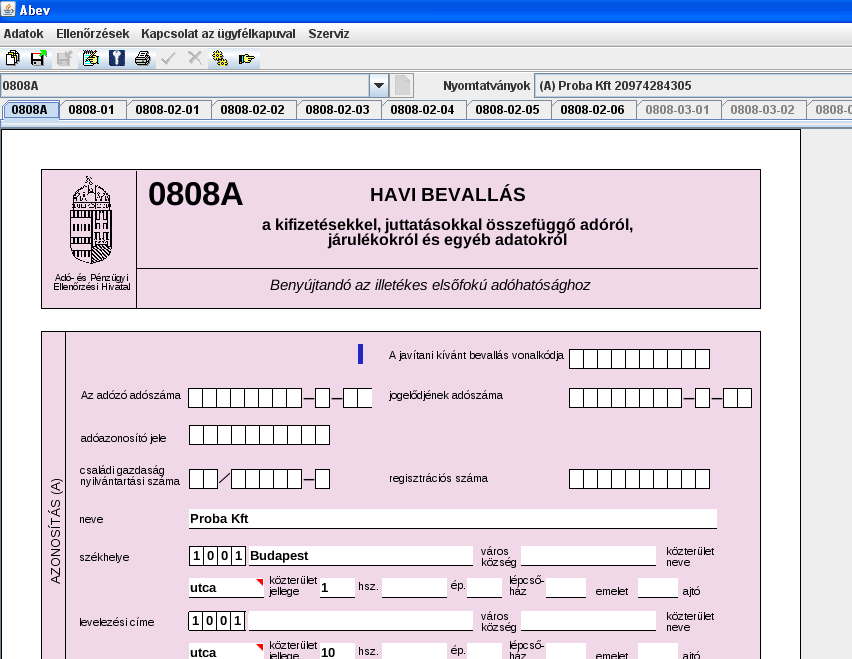The height and width of the screenshot is (659, 852).
Task: Click the jogelődjének adószáma number boxes
Action: 660,398
